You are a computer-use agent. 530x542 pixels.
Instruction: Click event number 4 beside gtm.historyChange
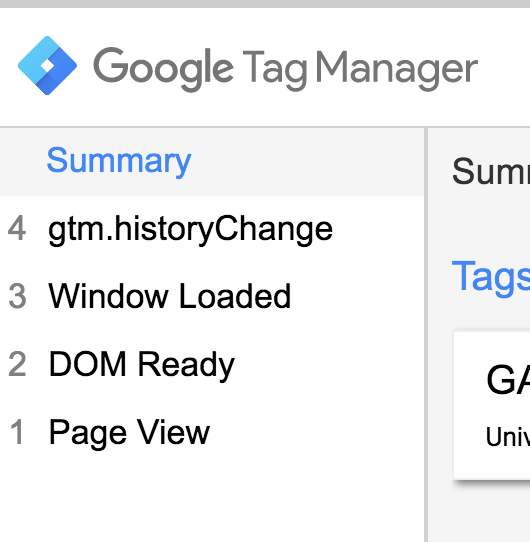coord(17,228)
